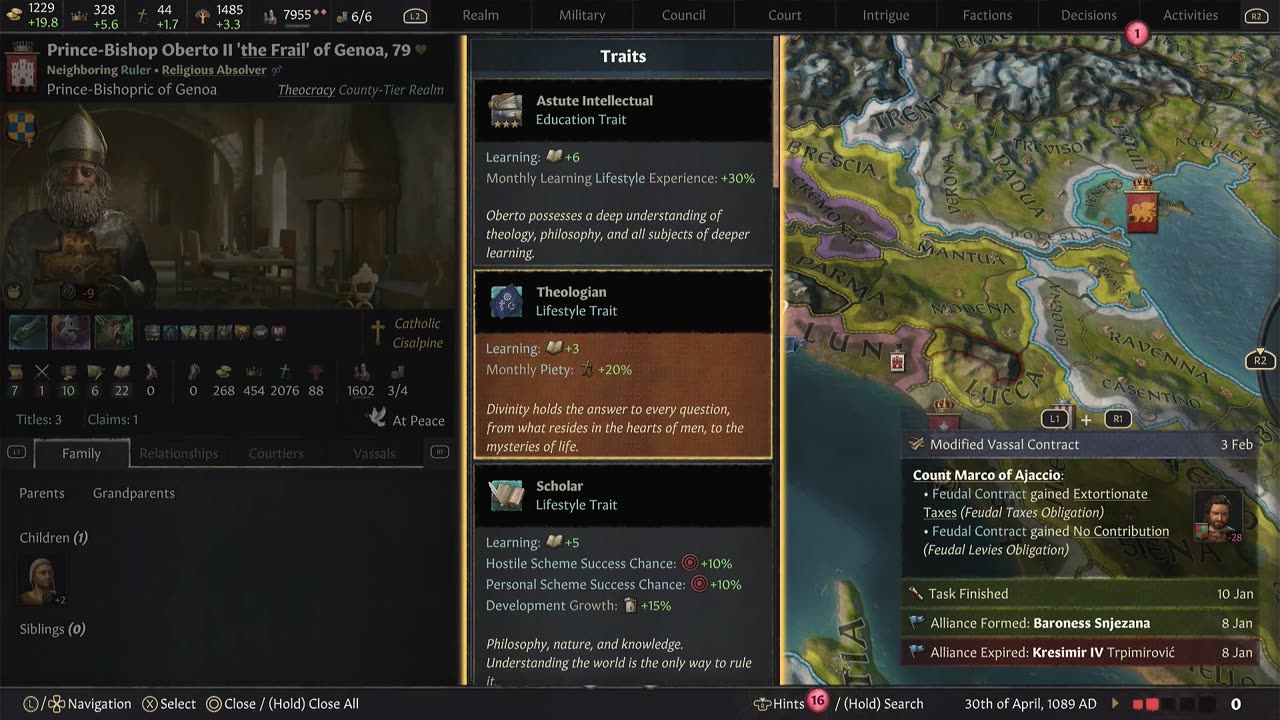Screen dimensions: 1280x720
Task: Click the Scholar trait book icon
Action: [506, 495]
